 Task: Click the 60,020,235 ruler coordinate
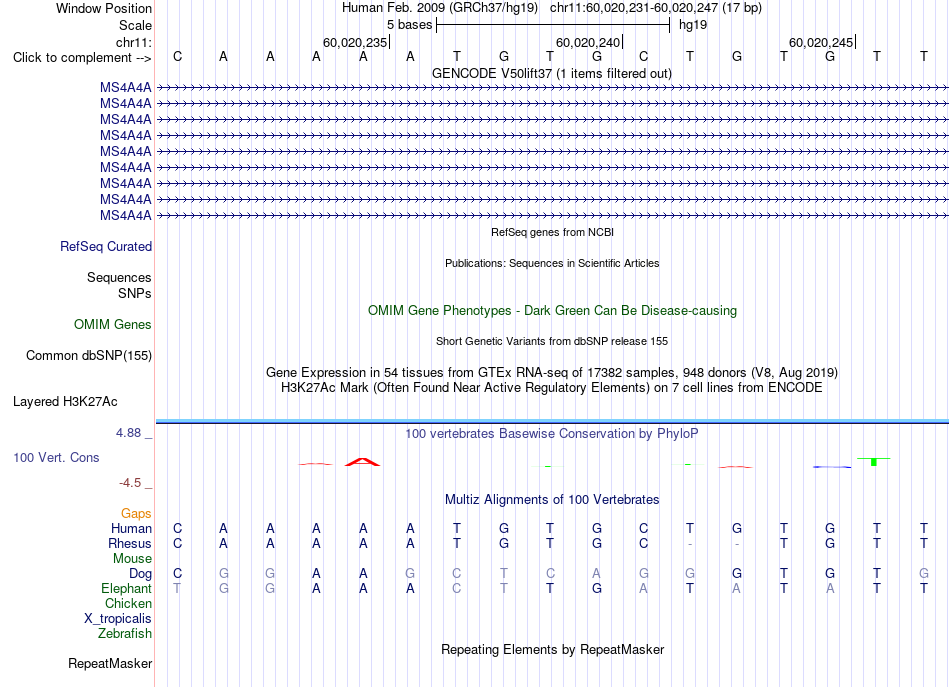click(x=355, y=42)
